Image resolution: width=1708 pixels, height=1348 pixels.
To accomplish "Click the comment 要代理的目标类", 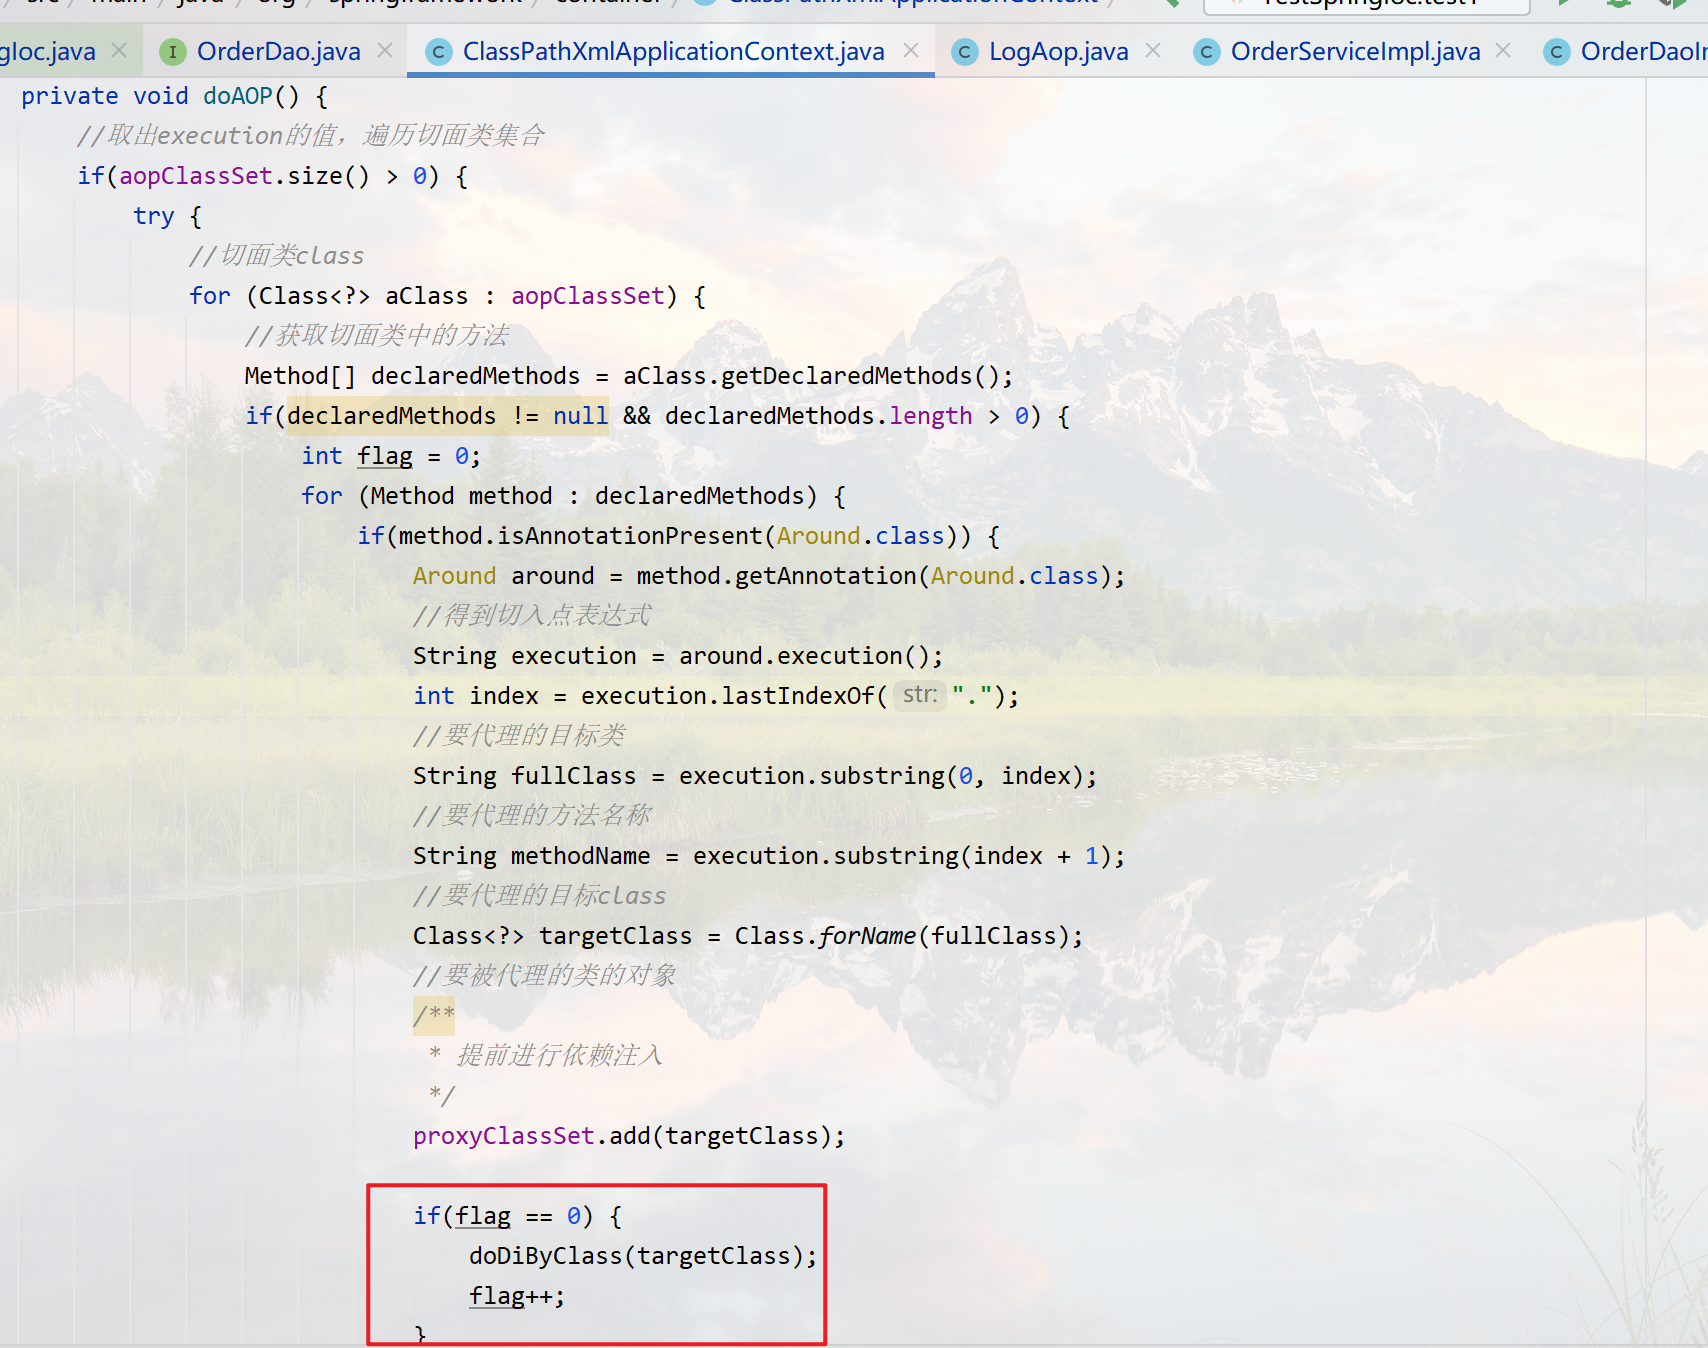I will click(x=519, y=736).
